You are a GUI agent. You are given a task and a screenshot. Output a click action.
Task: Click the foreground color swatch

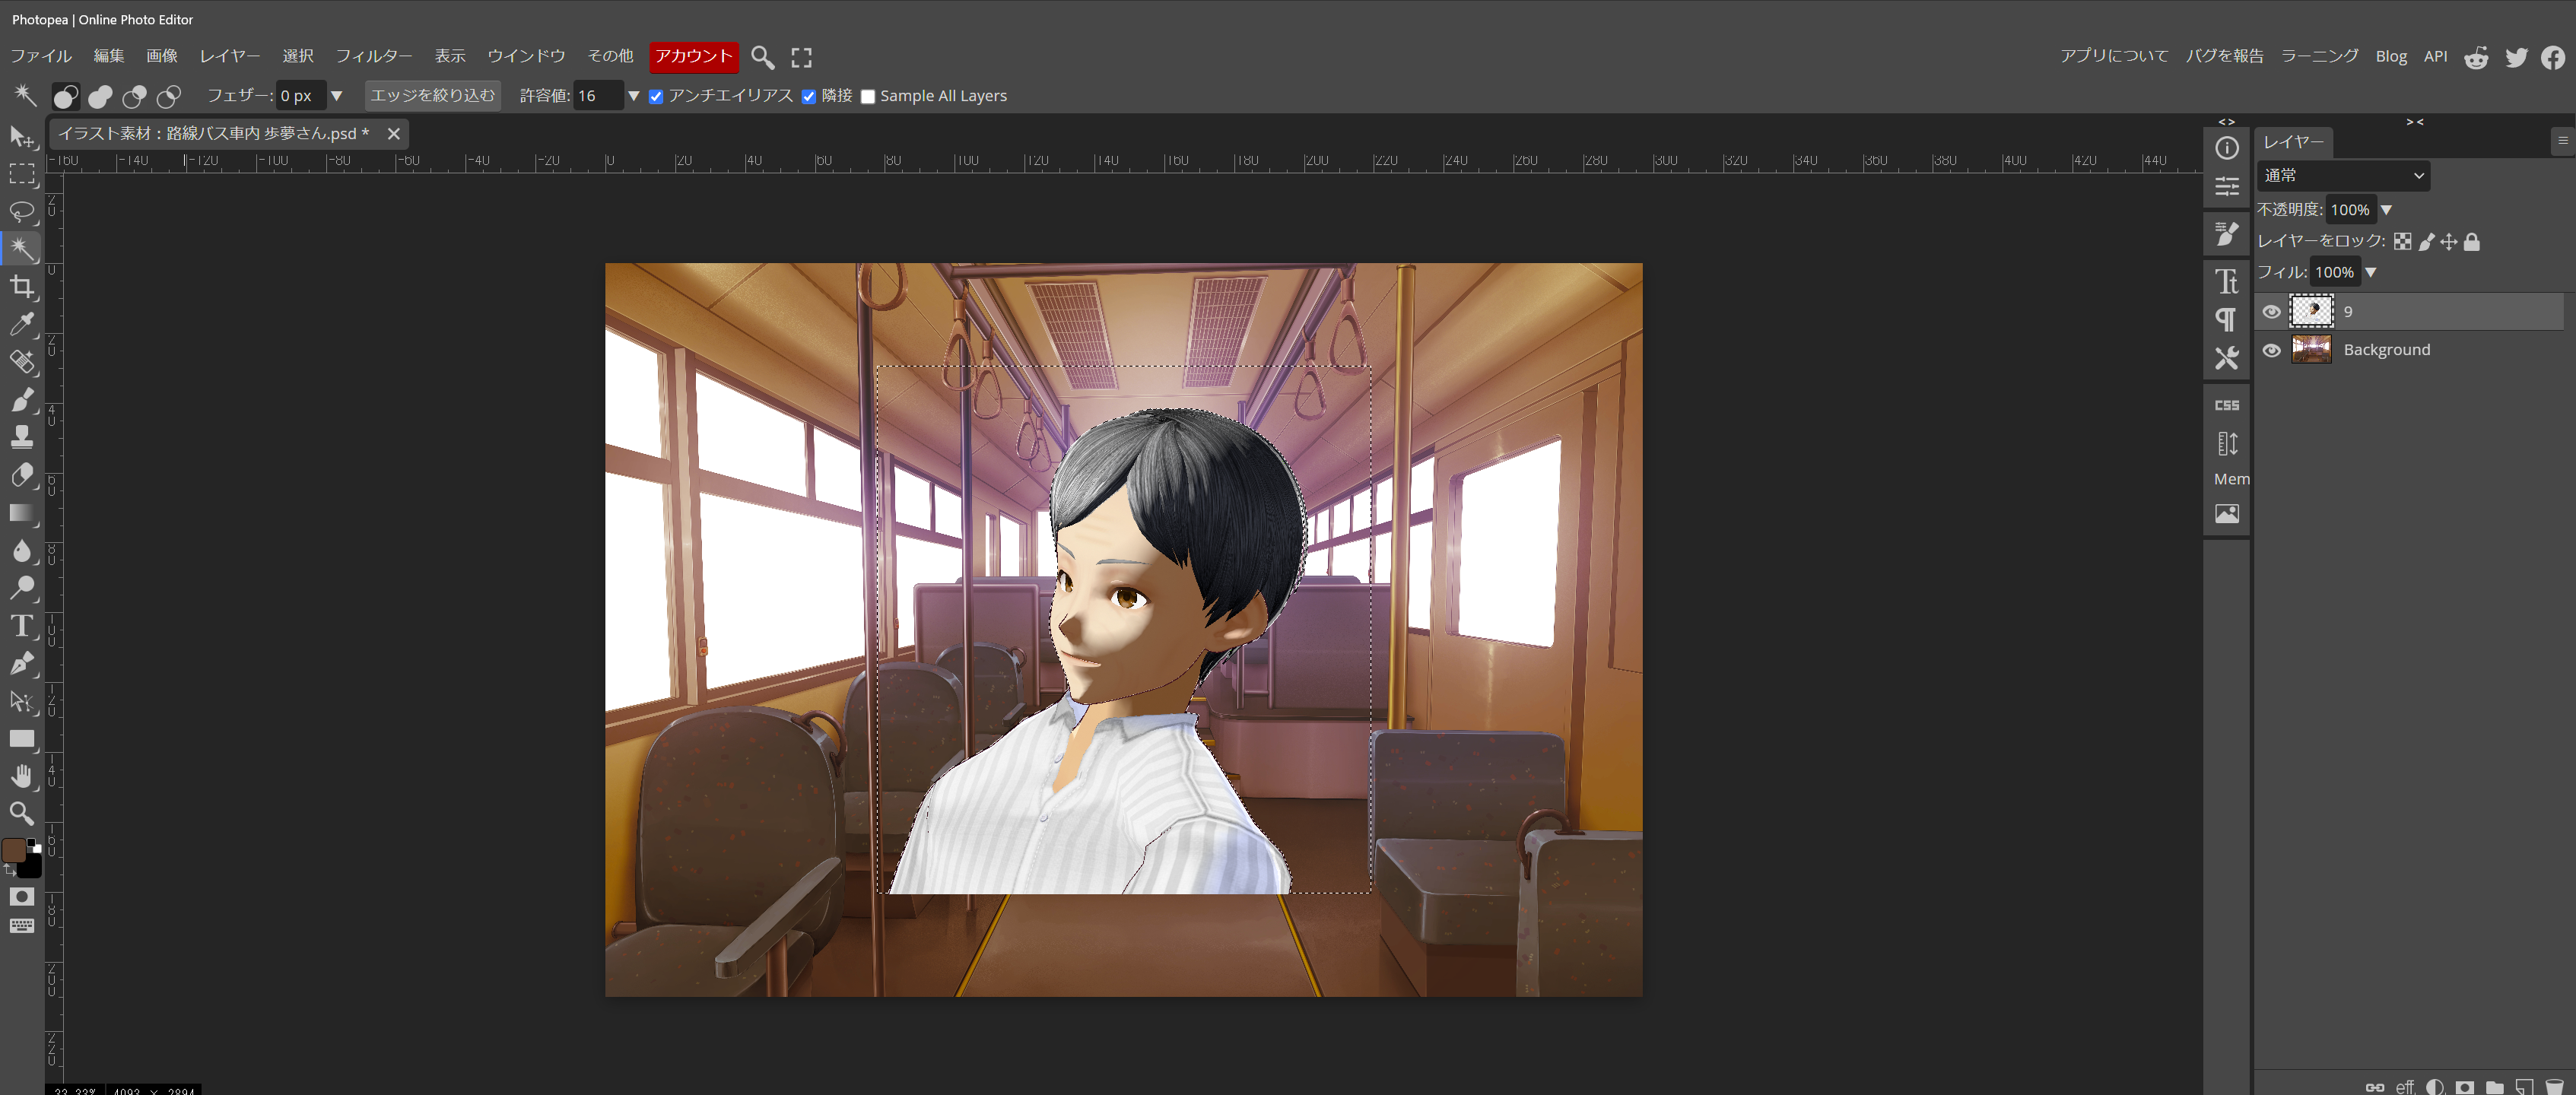click(14, 850)
